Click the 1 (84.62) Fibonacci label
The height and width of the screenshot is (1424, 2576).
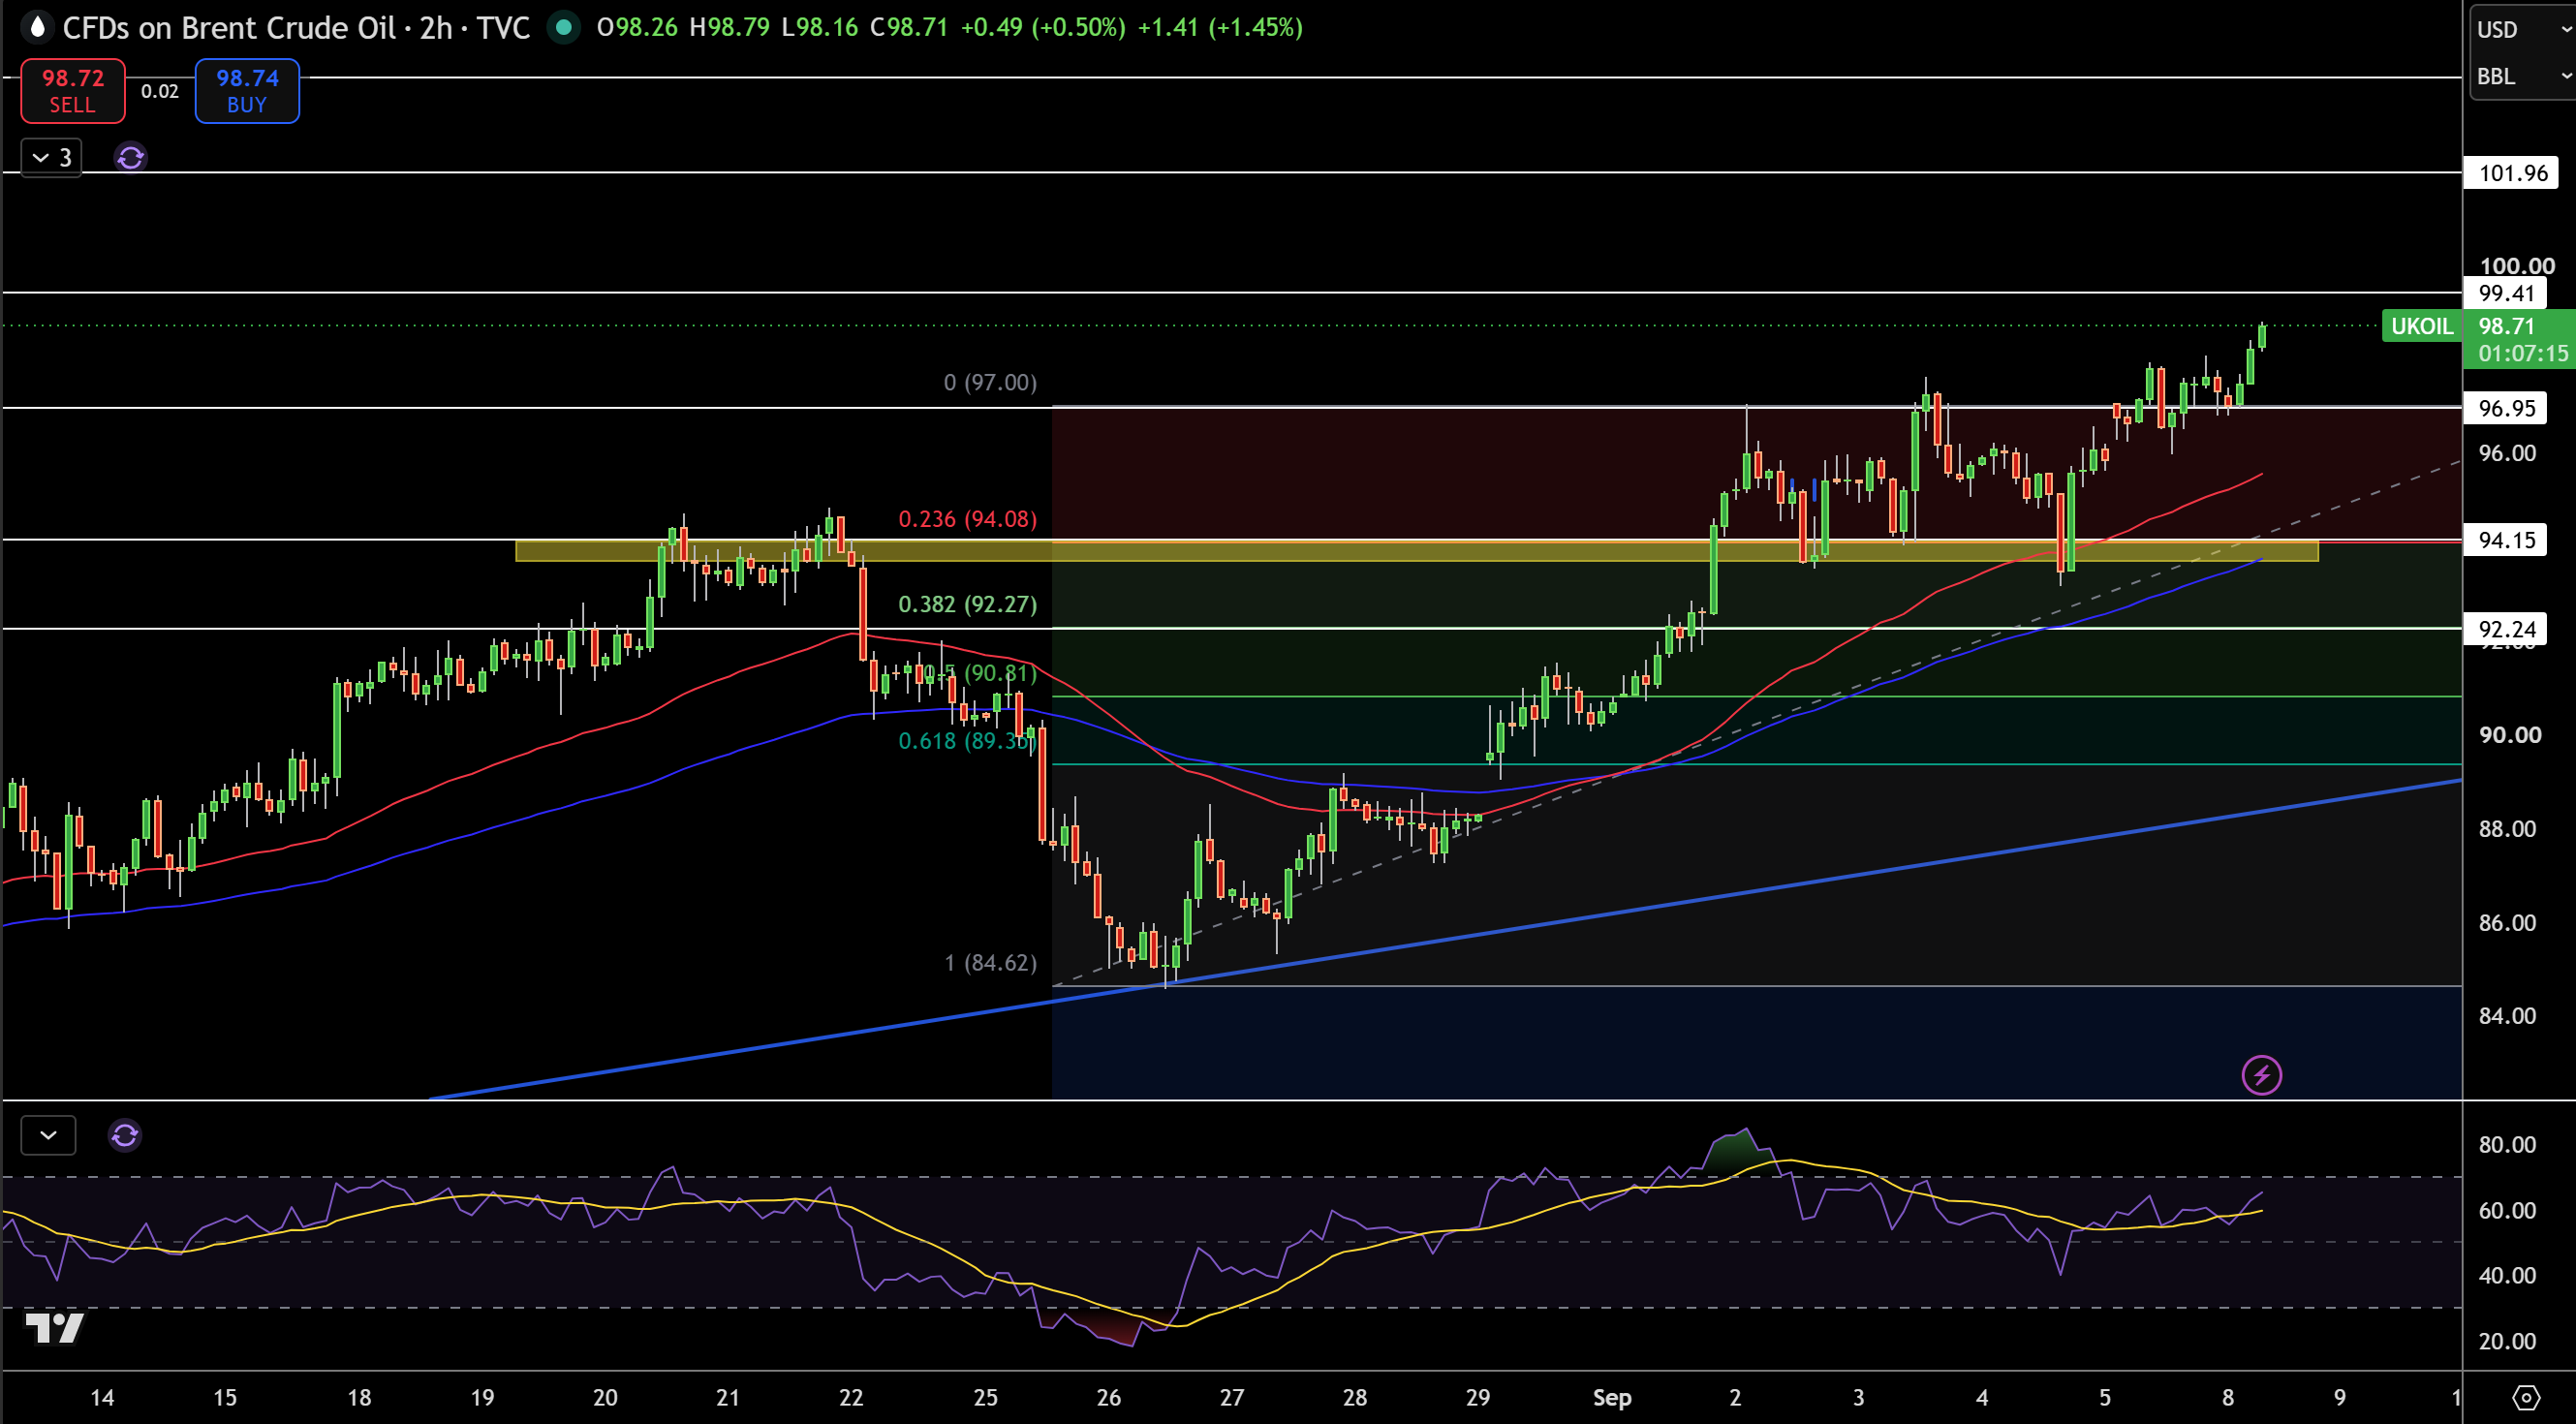pyautogui.click(x=990, y=963)
